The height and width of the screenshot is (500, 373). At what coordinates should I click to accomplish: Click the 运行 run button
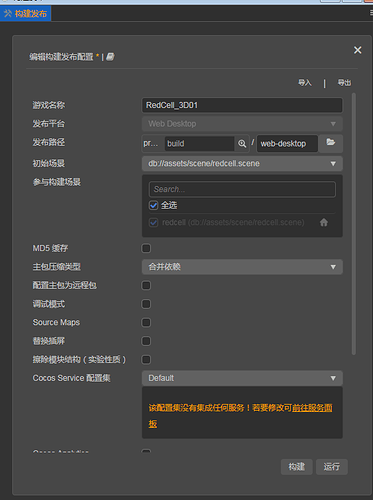pos(332,467)
